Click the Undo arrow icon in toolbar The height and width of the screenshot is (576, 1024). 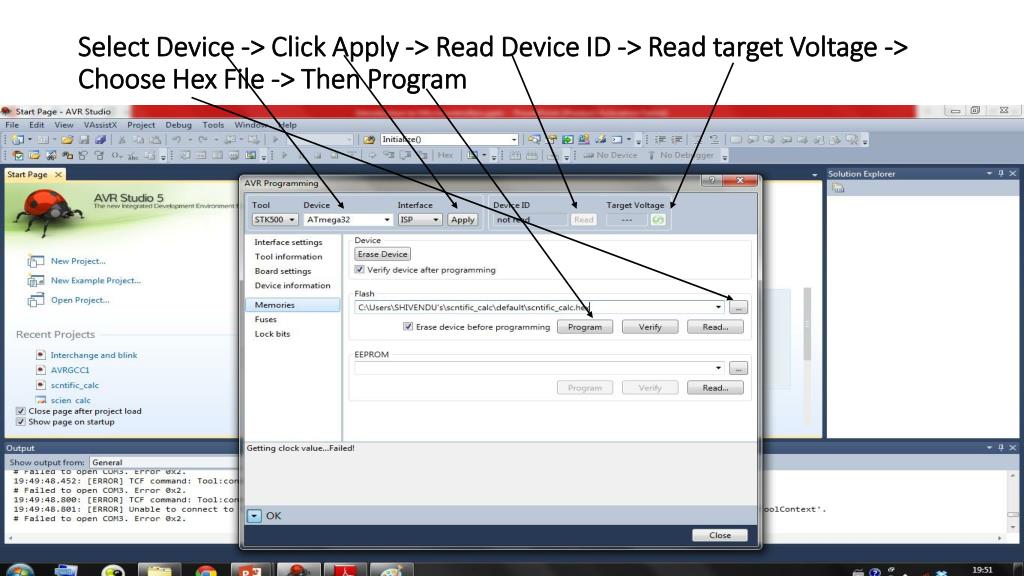coord(176,140)
